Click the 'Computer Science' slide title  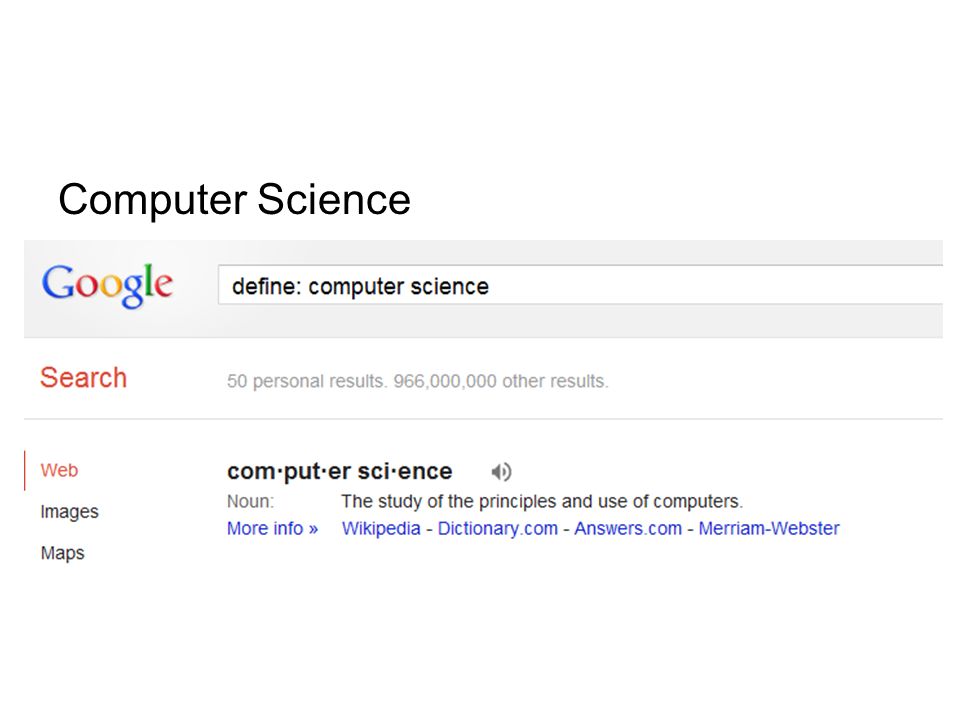234,200
